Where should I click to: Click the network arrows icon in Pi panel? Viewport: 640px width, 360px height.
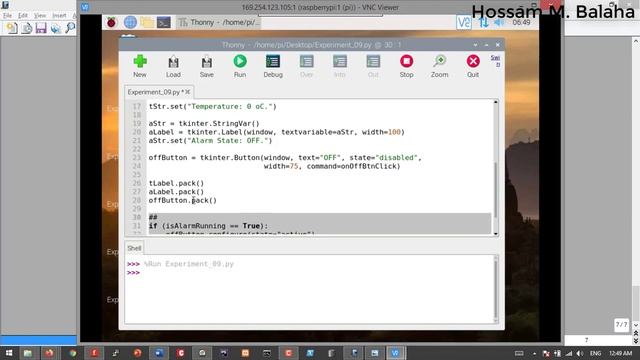pyautogui.click(x=484, y=22)
